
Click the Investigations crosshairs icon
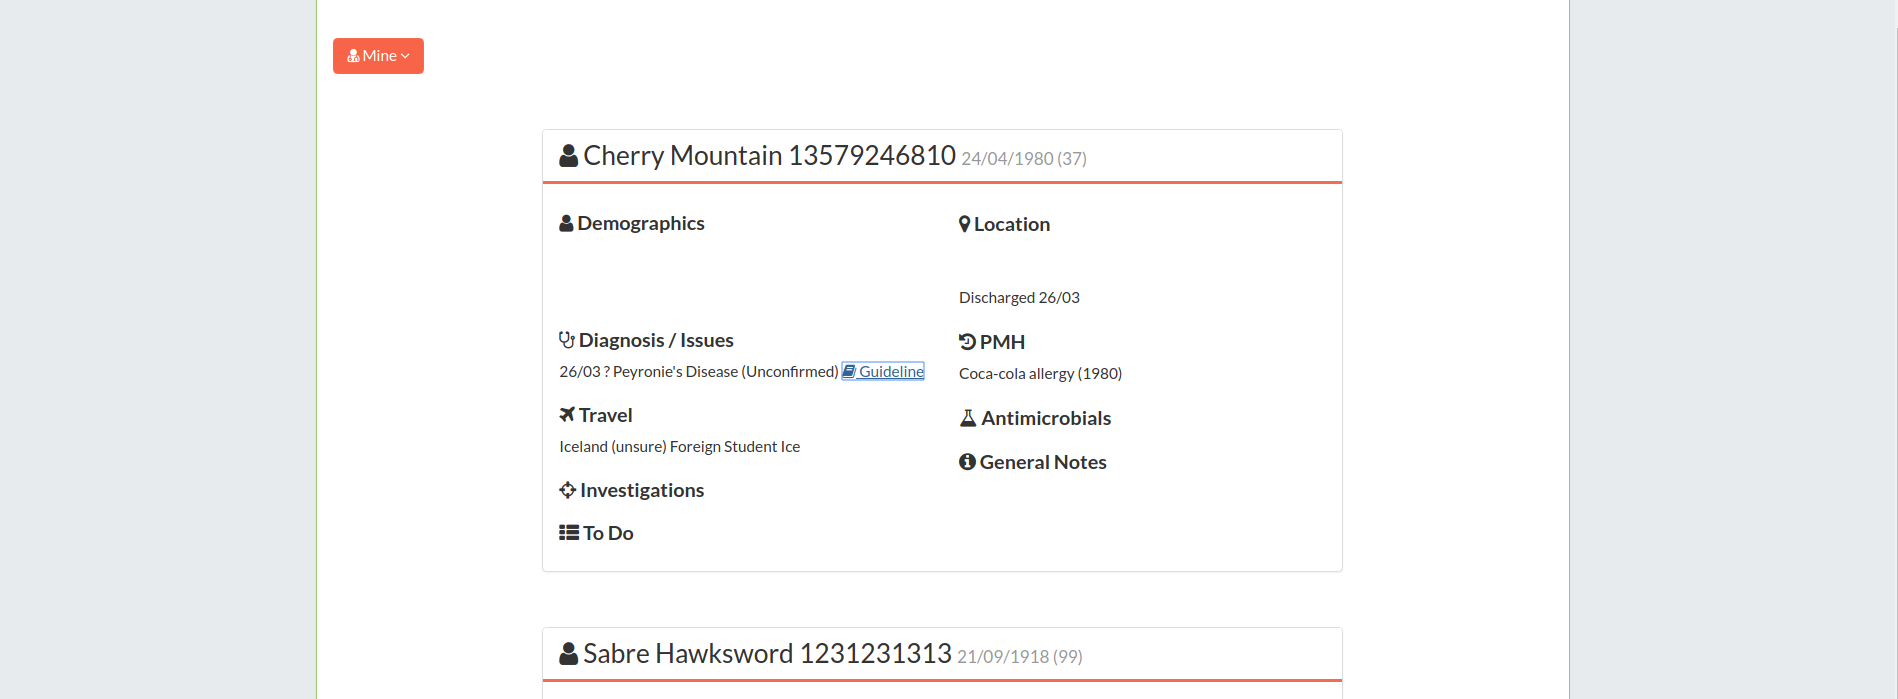(567, 490)
